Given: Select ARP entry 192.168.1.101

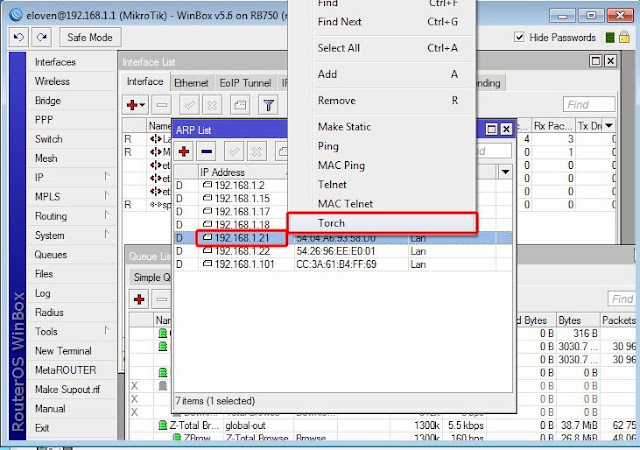Looking at the screenshot, I should click(343, 264).
